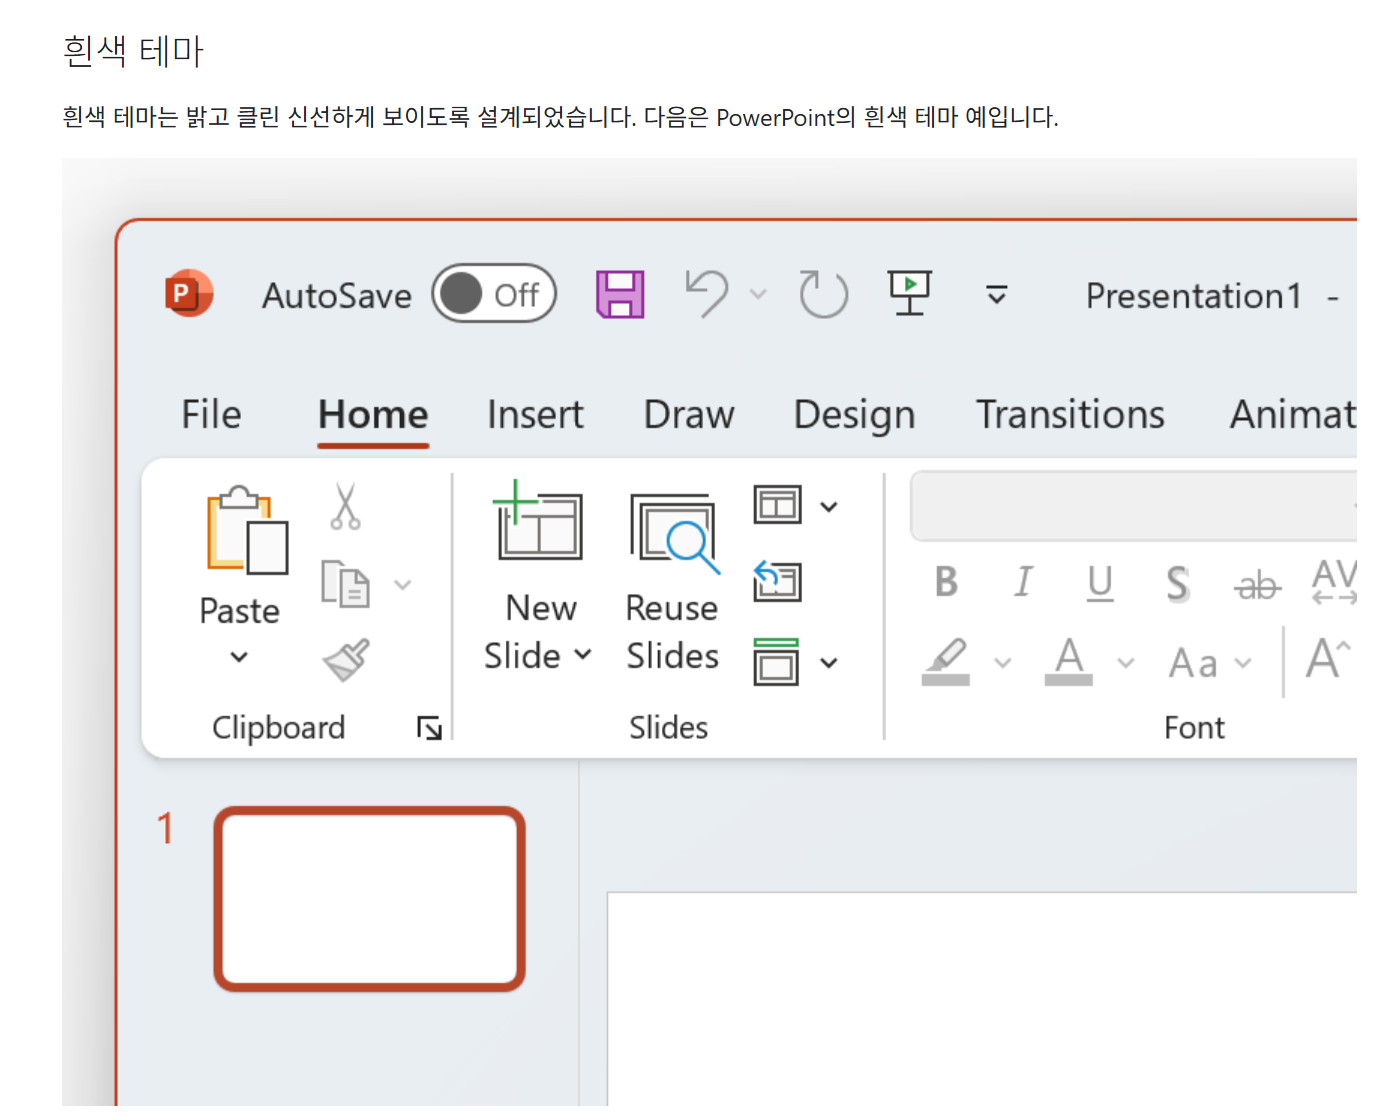Toggle the AutoSave switch
The width and height of the screenshot is (1378, 1119).
[494, 294]
